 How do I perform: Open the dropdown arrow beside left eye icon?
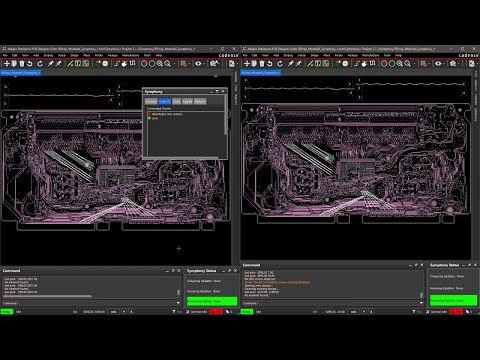pyautogui.click(x=204, y=64)
